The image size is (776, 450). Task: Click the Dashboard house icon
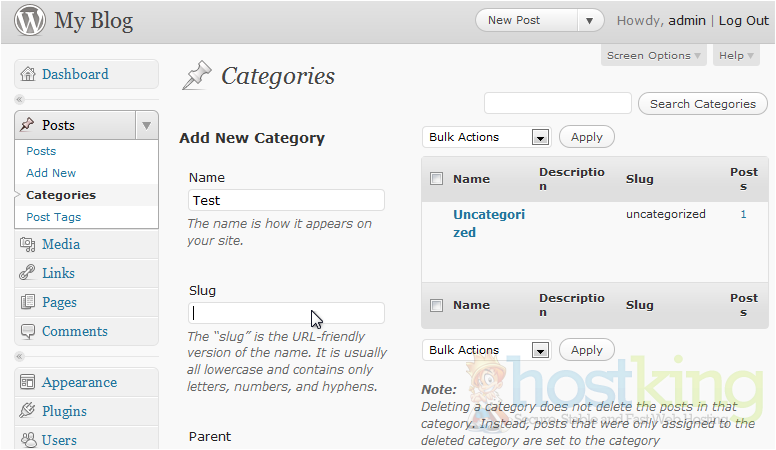[27, 74]
